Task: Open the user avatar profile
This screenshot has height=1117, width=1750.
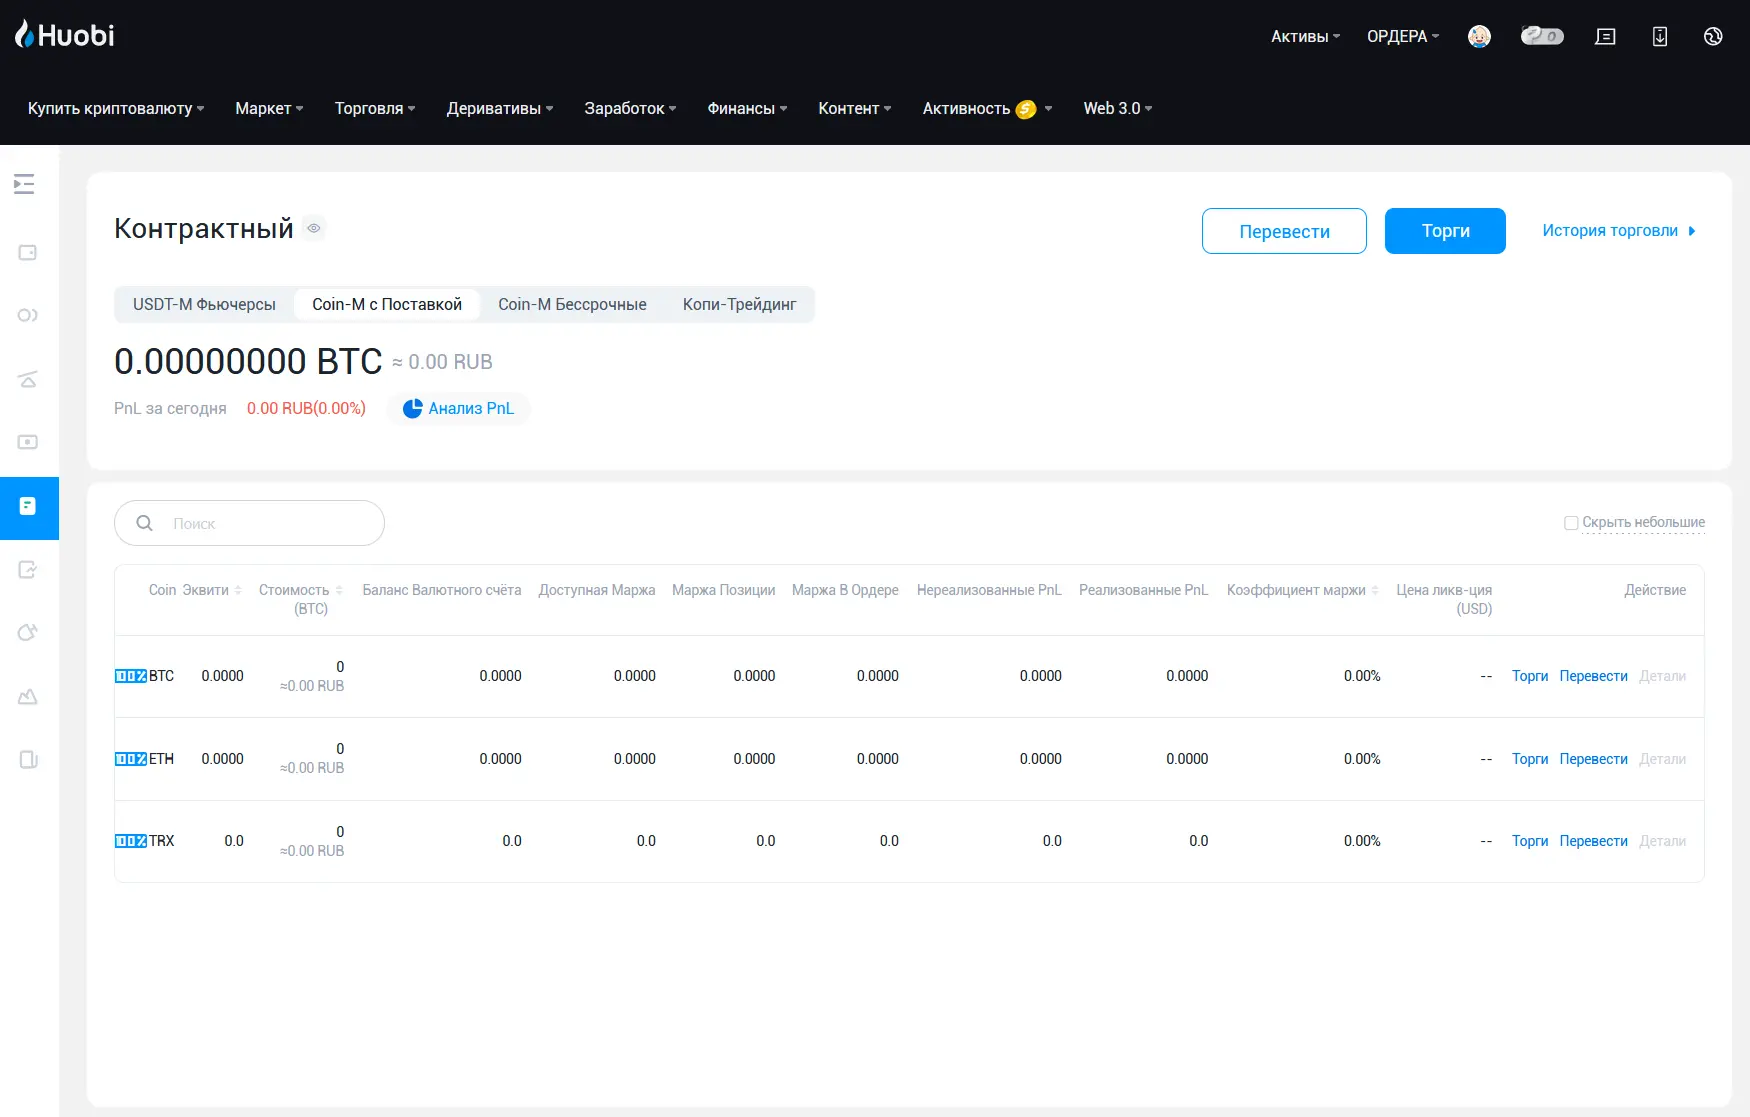Action: (x=1479, y=36)
